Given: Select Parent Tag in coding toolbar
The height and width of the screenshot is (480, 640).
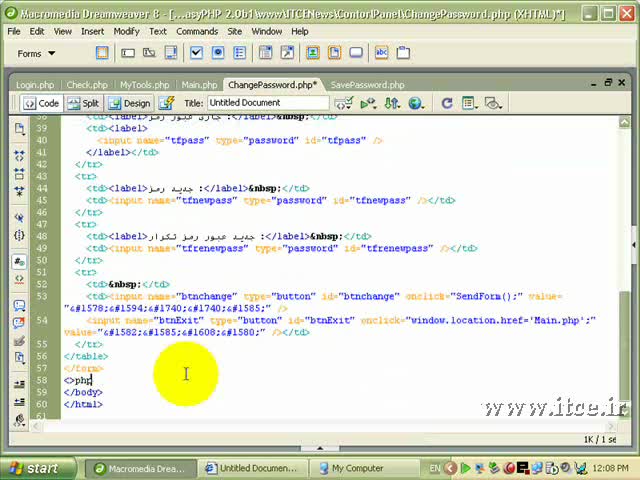Looking at the screenshot, I should [x=19, y=218].
